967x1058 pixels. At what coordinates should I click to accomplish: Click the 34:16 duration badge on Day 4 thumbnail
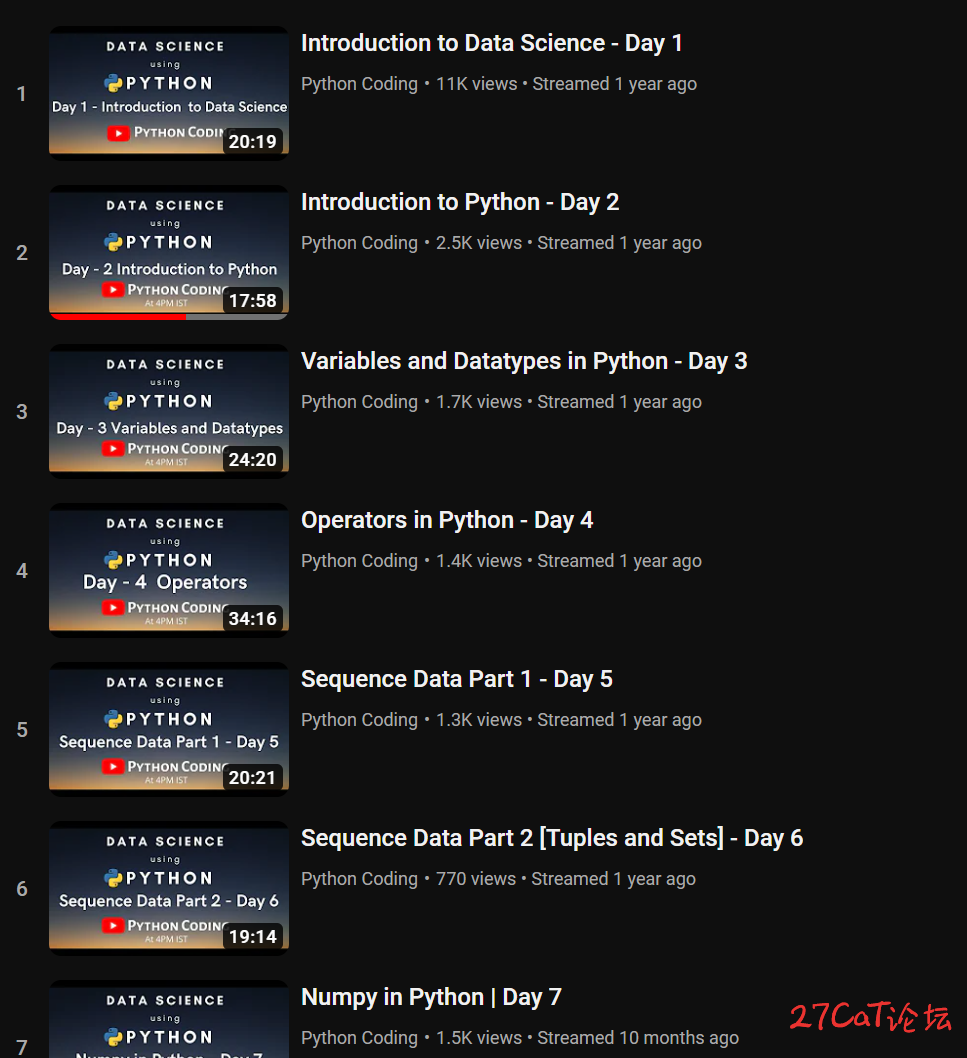pyautogui.click(x=252, y=618)
